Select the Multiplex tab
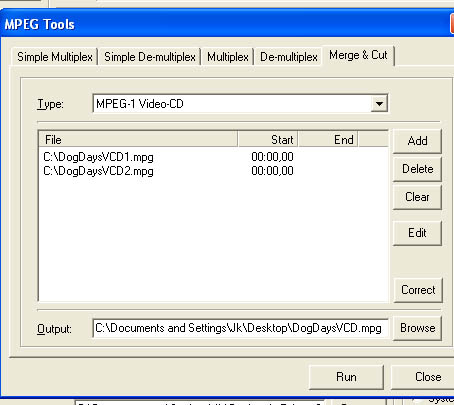This screenshot has height=405, width=454. (228, 57)
